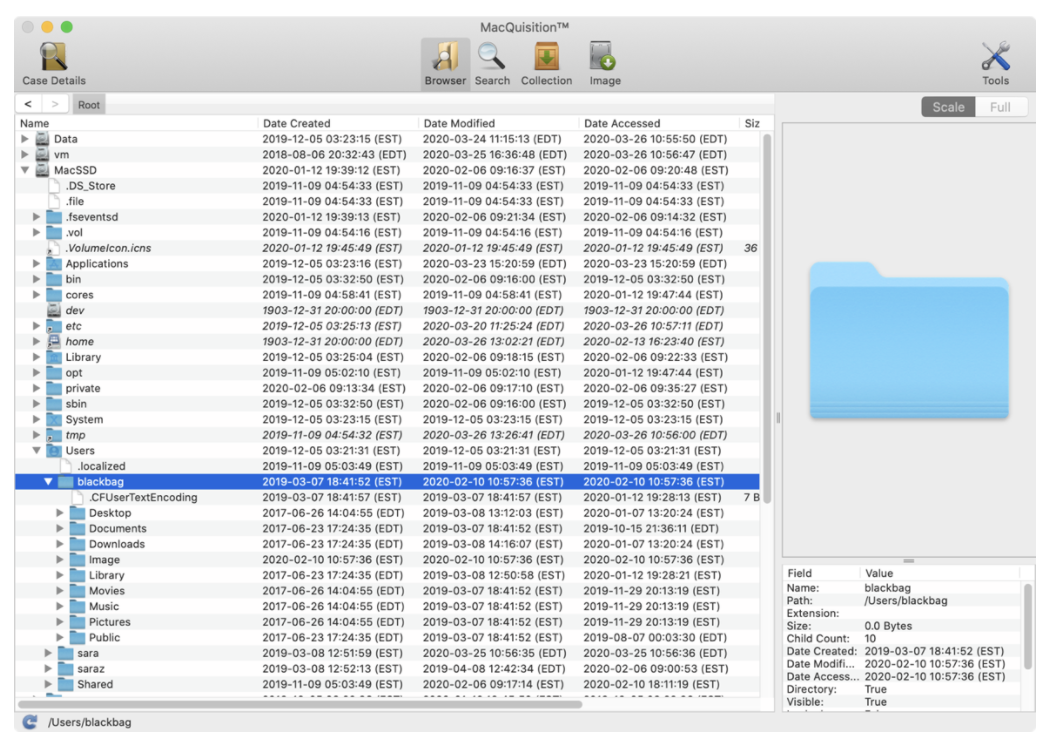Viewport: 1050px width, 746px height.
Task: Select the Public folder row
Action: 387,638
